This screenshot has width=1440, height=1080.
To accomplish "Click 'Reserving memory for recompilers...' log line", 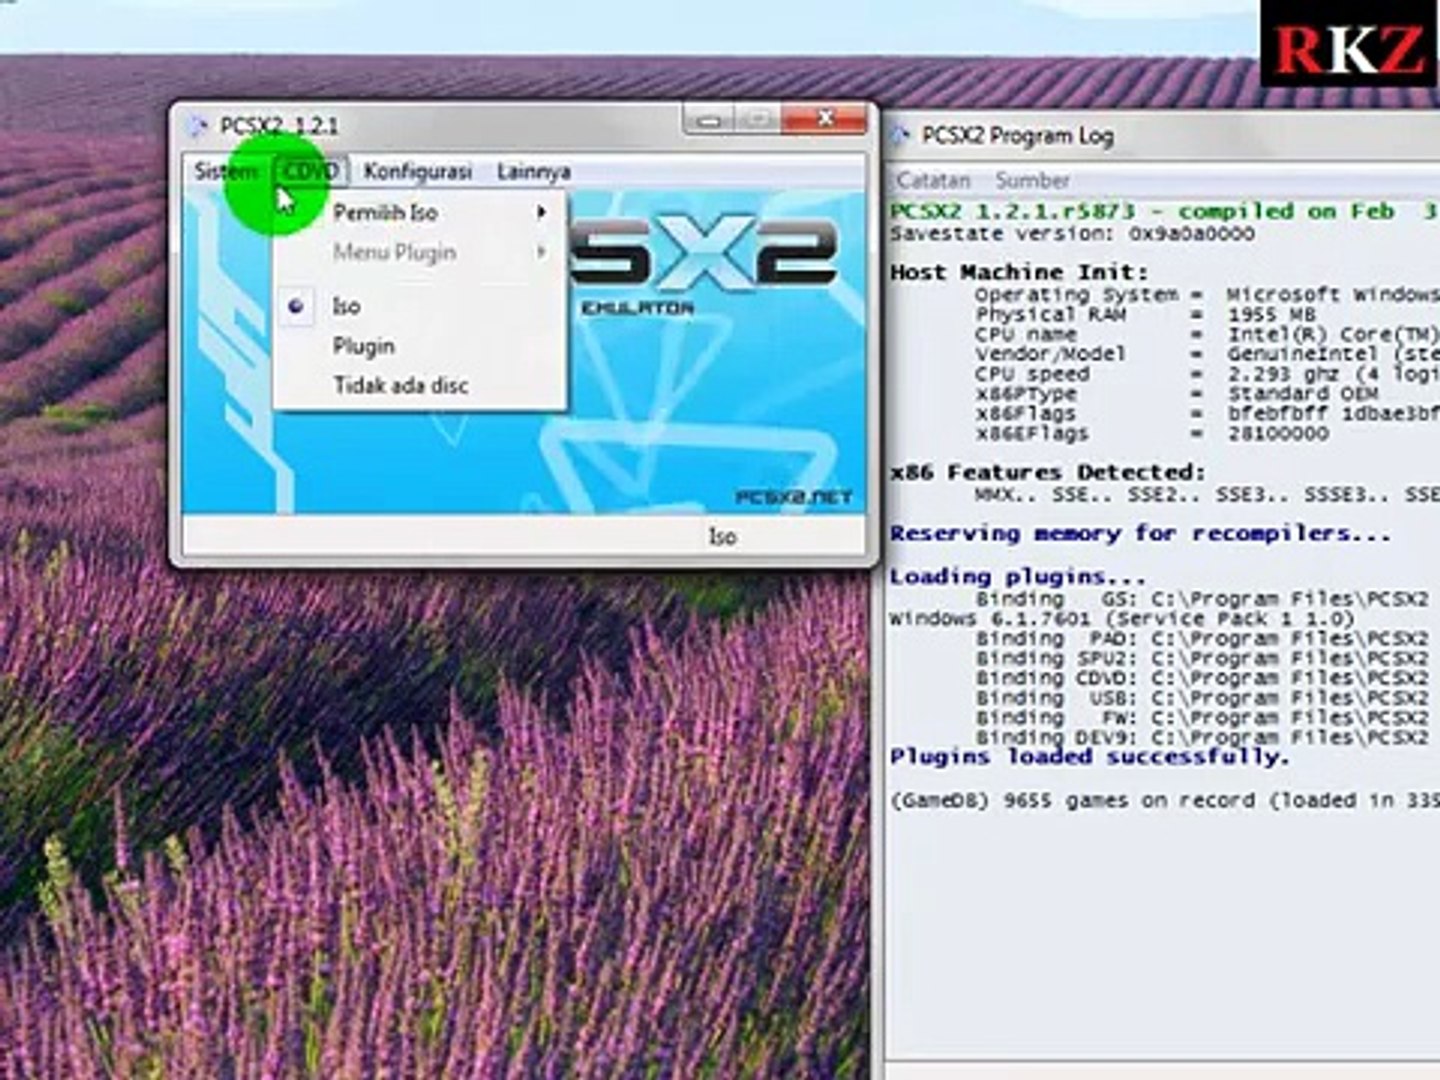I will tap(1140, 534).
